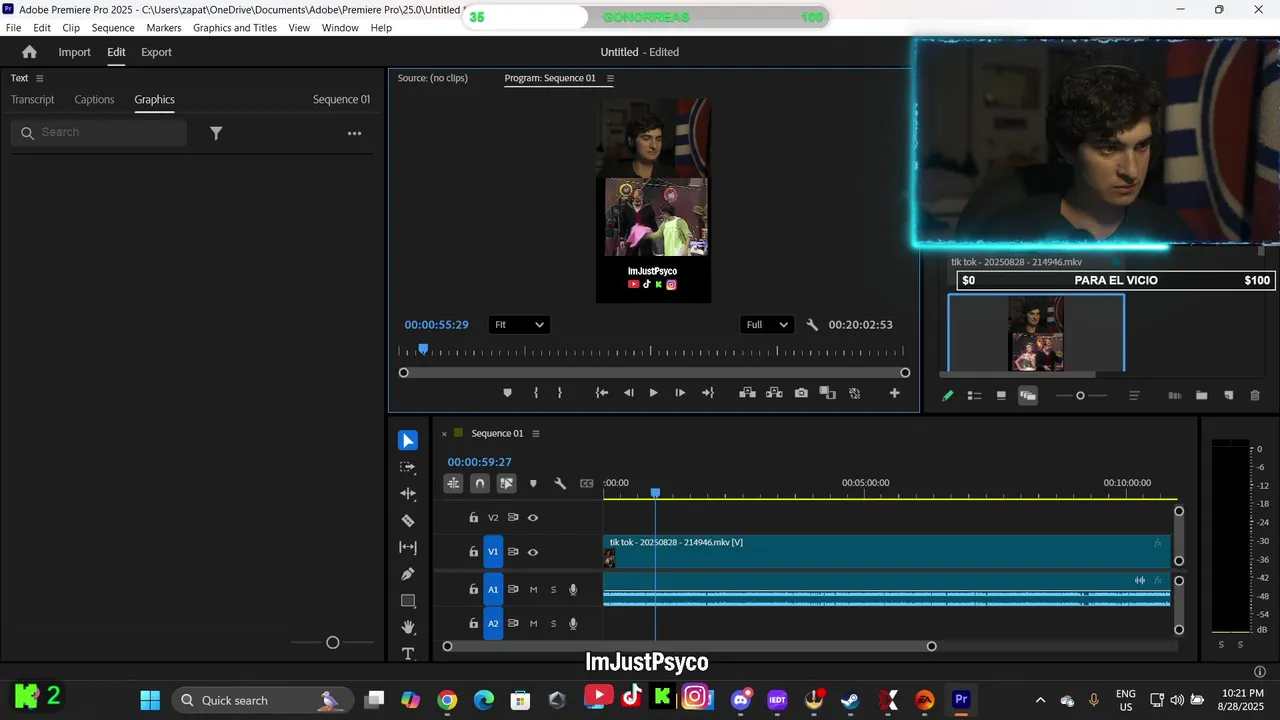This screenshot has height=720, width=1280.
Task: Open the Text panel menu
Action: [x=40, y=78]
